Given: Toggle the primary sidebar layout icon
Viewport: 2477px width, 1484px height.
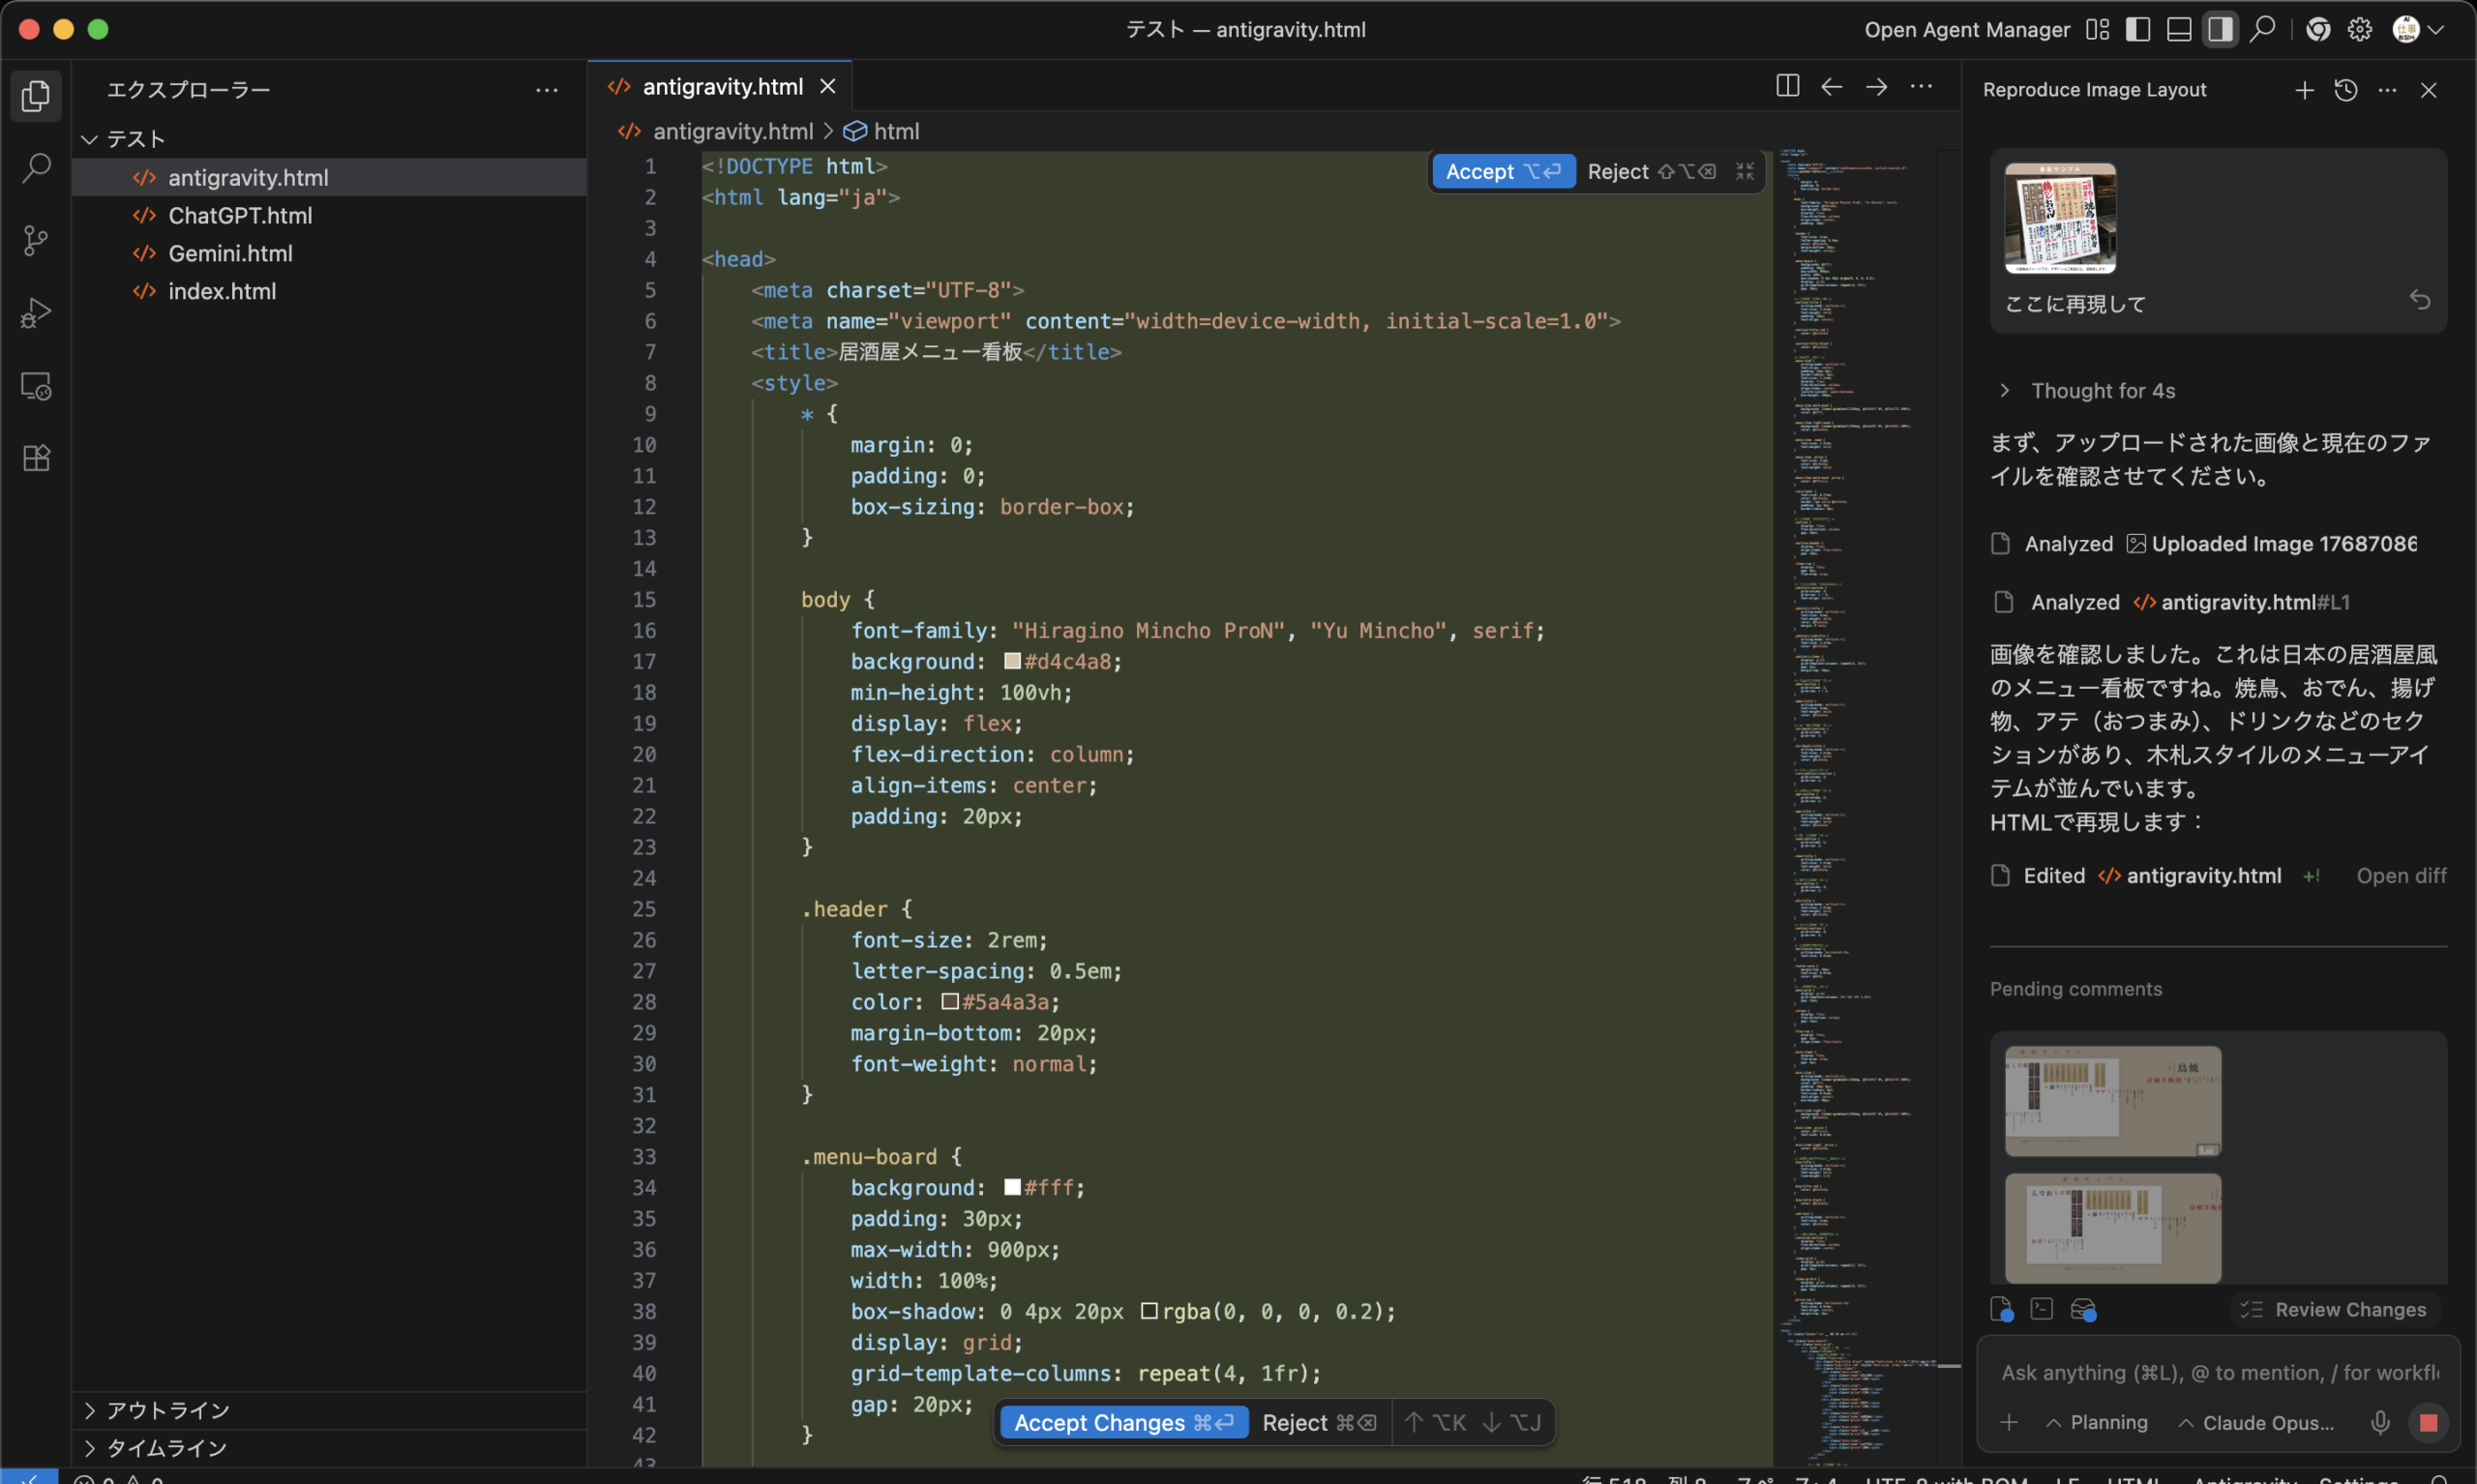Looking at the screenshot, I should click(x=2138, y=29).
